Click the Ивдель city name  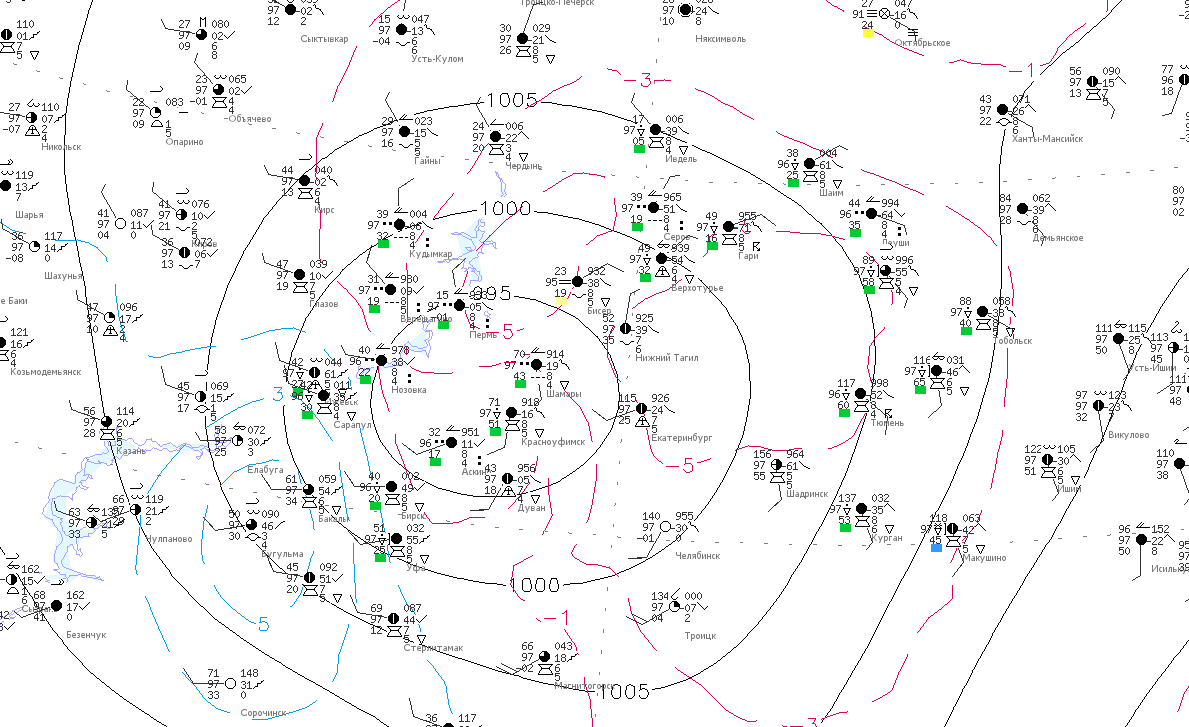[681, 159]
